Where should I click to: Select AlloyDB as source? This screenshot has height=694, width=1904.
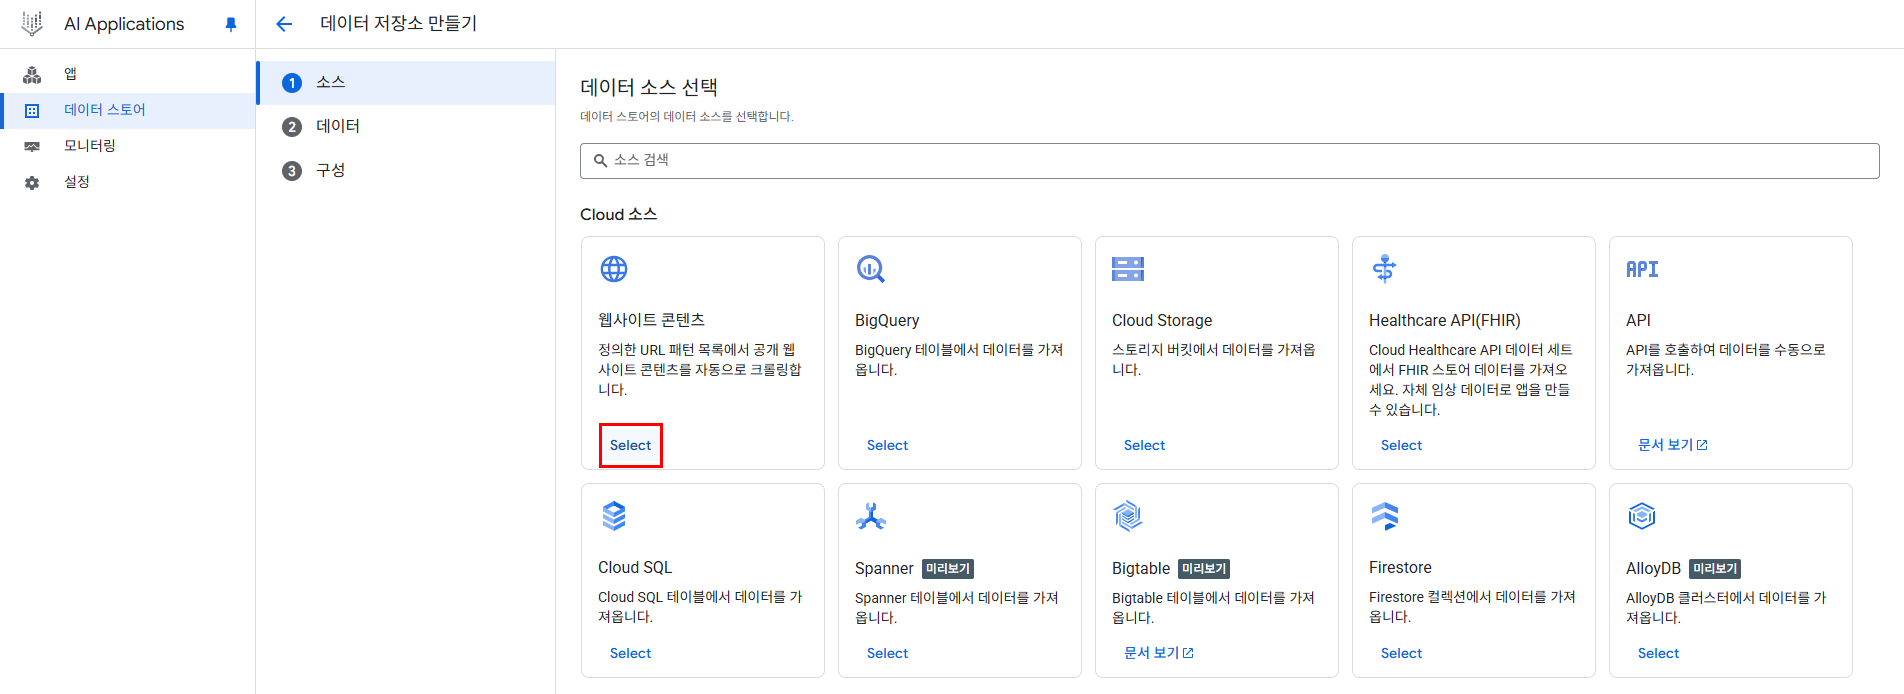click(1658, 653)
